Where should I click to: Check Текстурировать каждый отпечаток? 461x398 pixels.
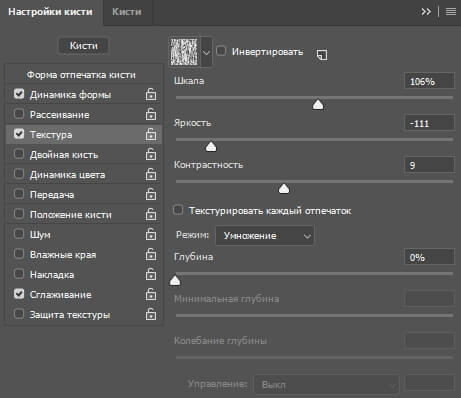pos(178,210)
